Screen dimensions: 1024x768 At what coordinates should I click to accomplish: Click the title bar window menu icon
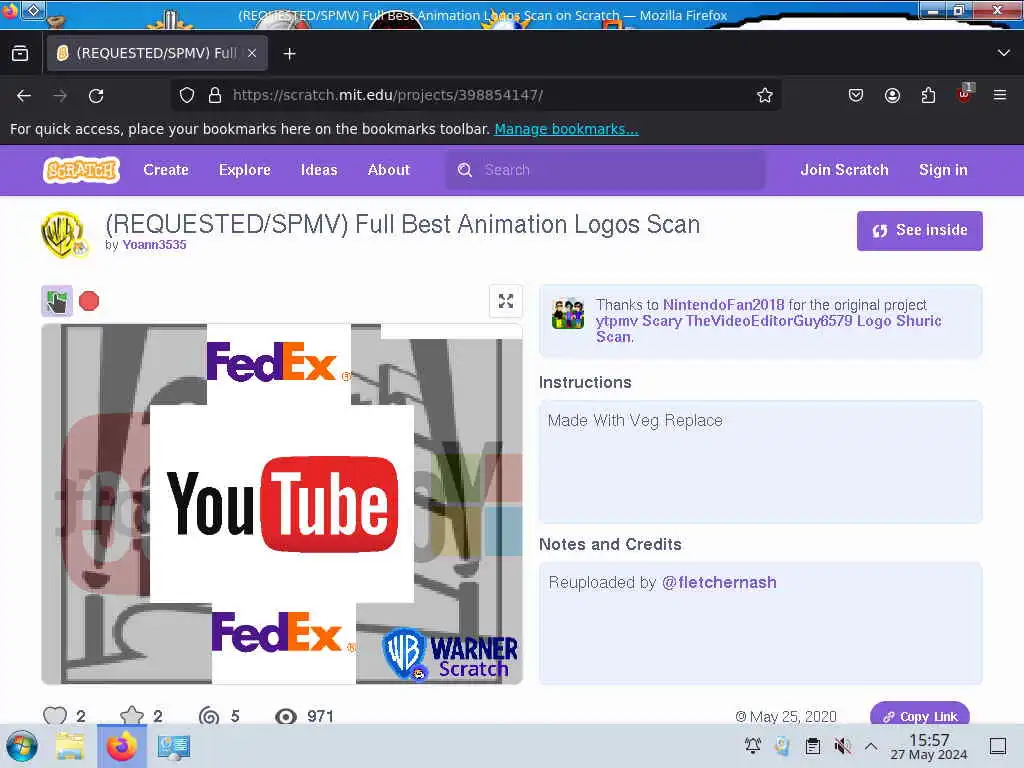[x=33, y=10]
